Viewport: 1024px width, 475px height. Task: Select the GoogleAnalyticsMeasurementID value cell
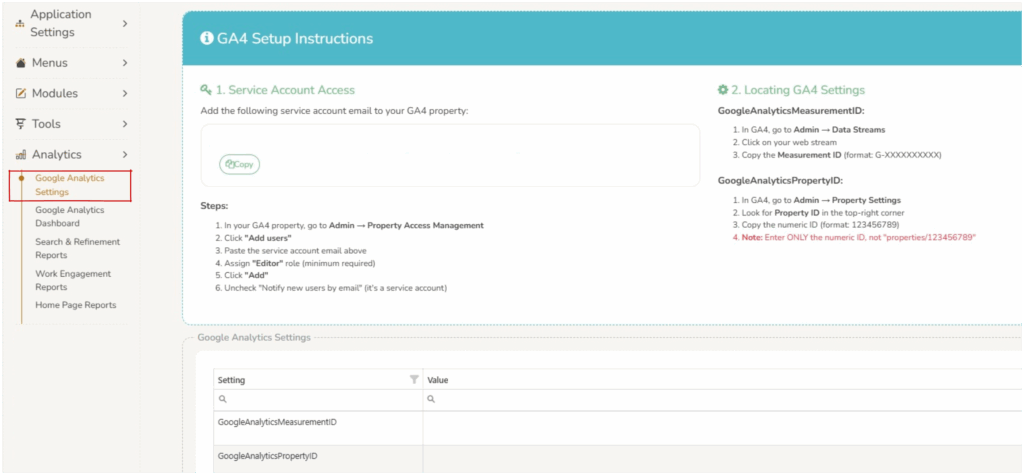[x=720, y=423]
